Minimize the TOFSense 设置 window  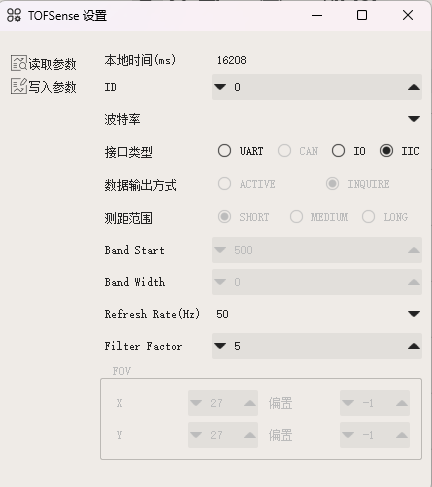coord(317,15)
